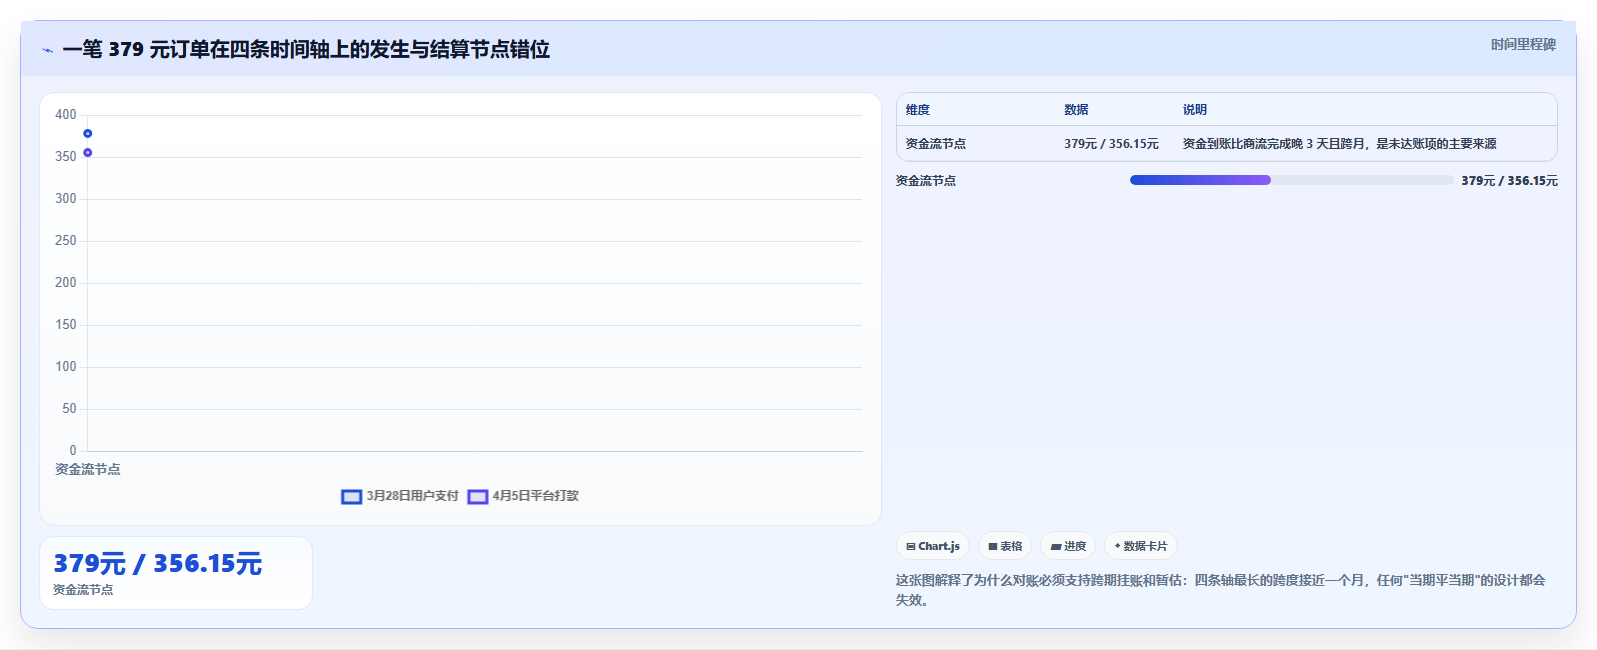Image resolution: width=1597 pixels, height=650 pixels.
Task: Click the large 379元 / 356.15元 data card value
Action: coord(158,564)
